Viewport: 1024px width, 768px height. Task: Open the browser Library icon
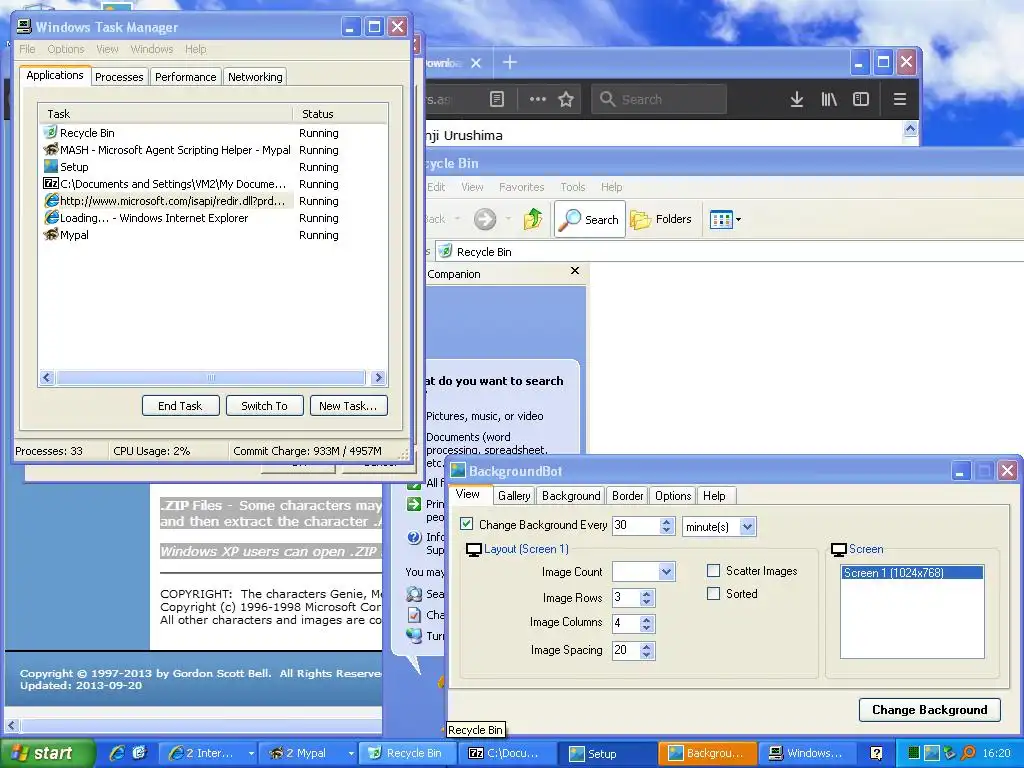(829, 99)
